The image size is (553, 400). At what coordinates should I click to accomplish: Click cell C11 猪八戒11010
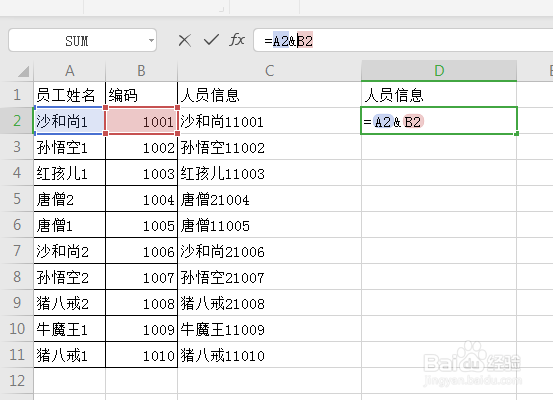click(269, 354)
